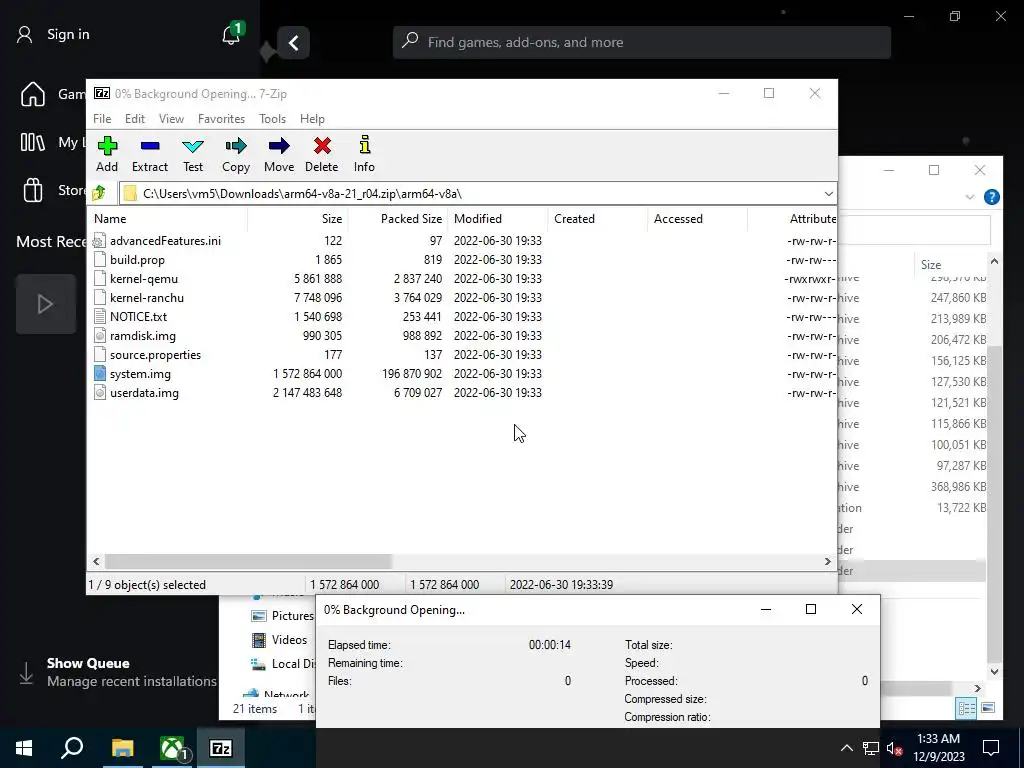This screenshot has width=1024, height=768.
Task: Select kernel-ranchu file
Action: coord(147,298)
